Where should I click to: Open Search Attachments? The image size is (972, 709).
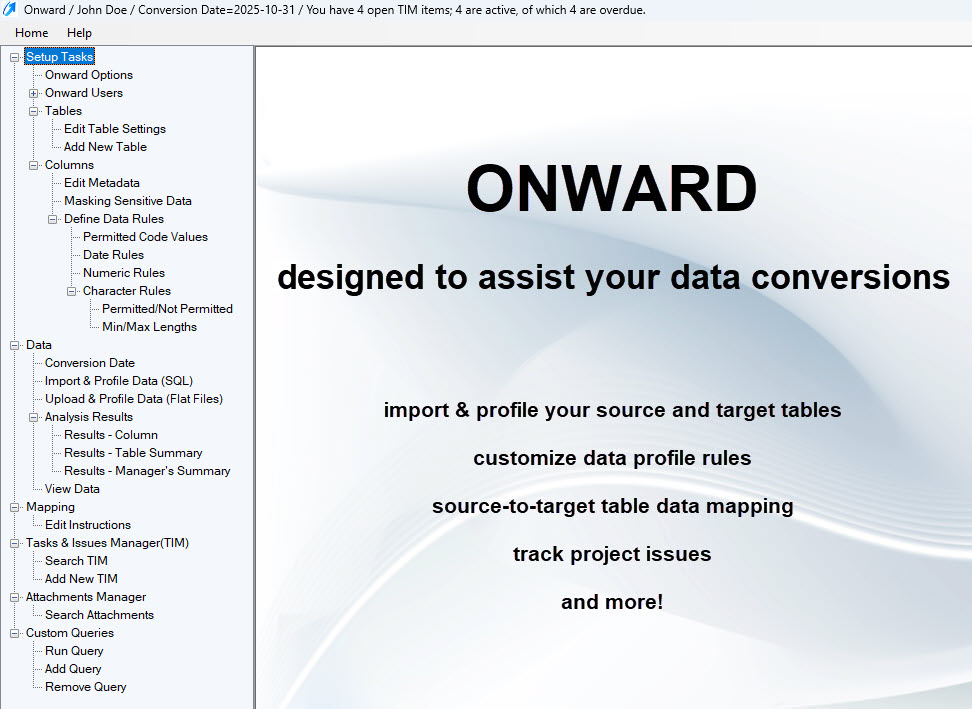point(99,615)
